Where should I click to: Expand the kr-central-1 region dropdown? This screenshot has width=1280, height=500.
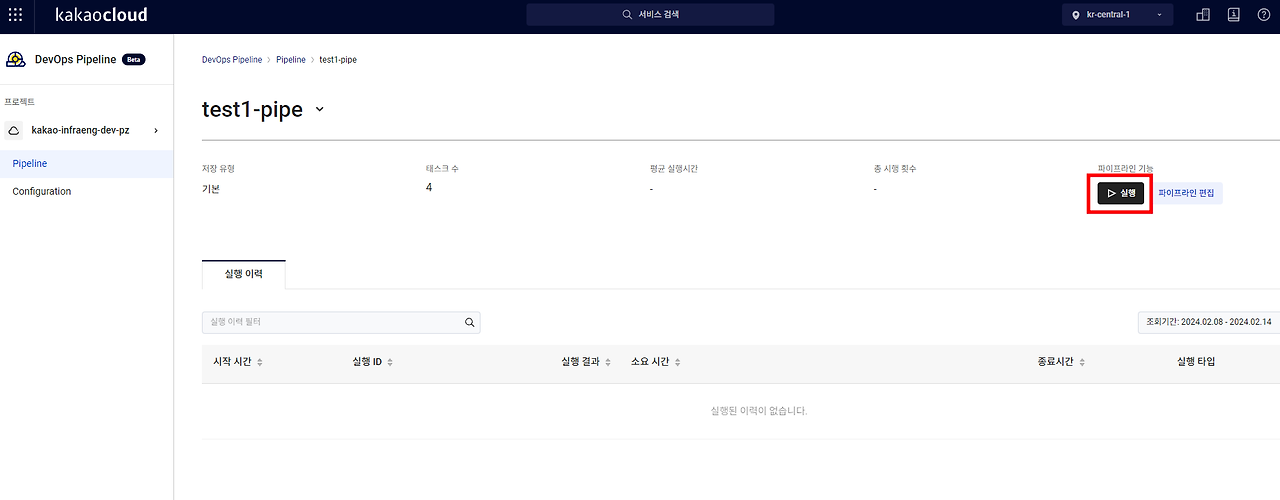pyautogui.click(x=1117, y=15)
